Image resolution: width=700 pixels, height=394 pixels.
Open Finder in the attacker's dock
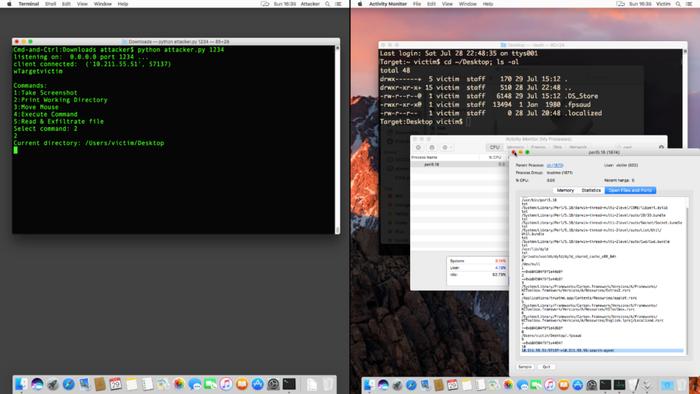click(x=21, y=384)
